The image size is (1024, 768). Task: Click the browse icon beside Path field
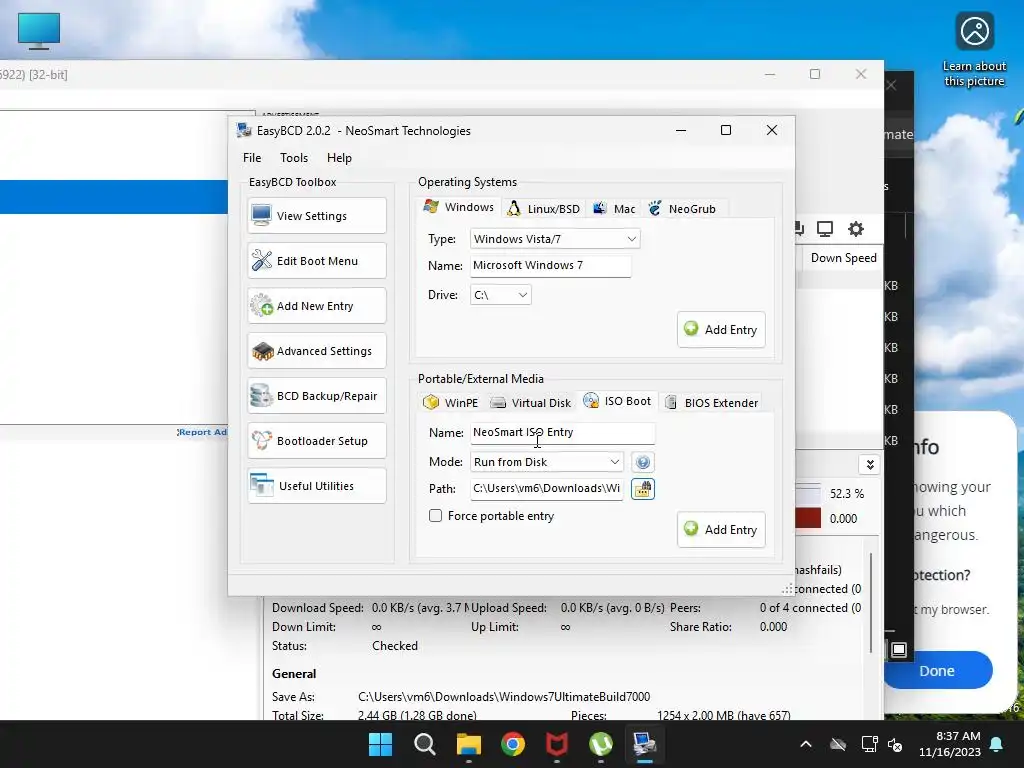pos(643,488)
